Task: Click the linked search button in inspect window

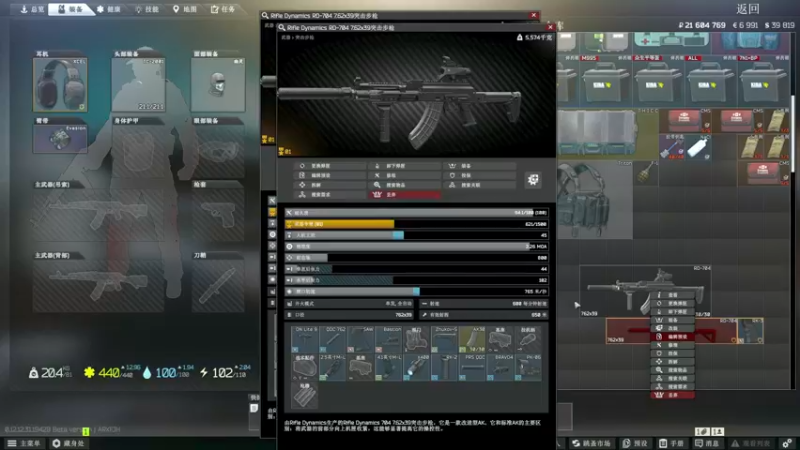Action: (x=479, y=185)
